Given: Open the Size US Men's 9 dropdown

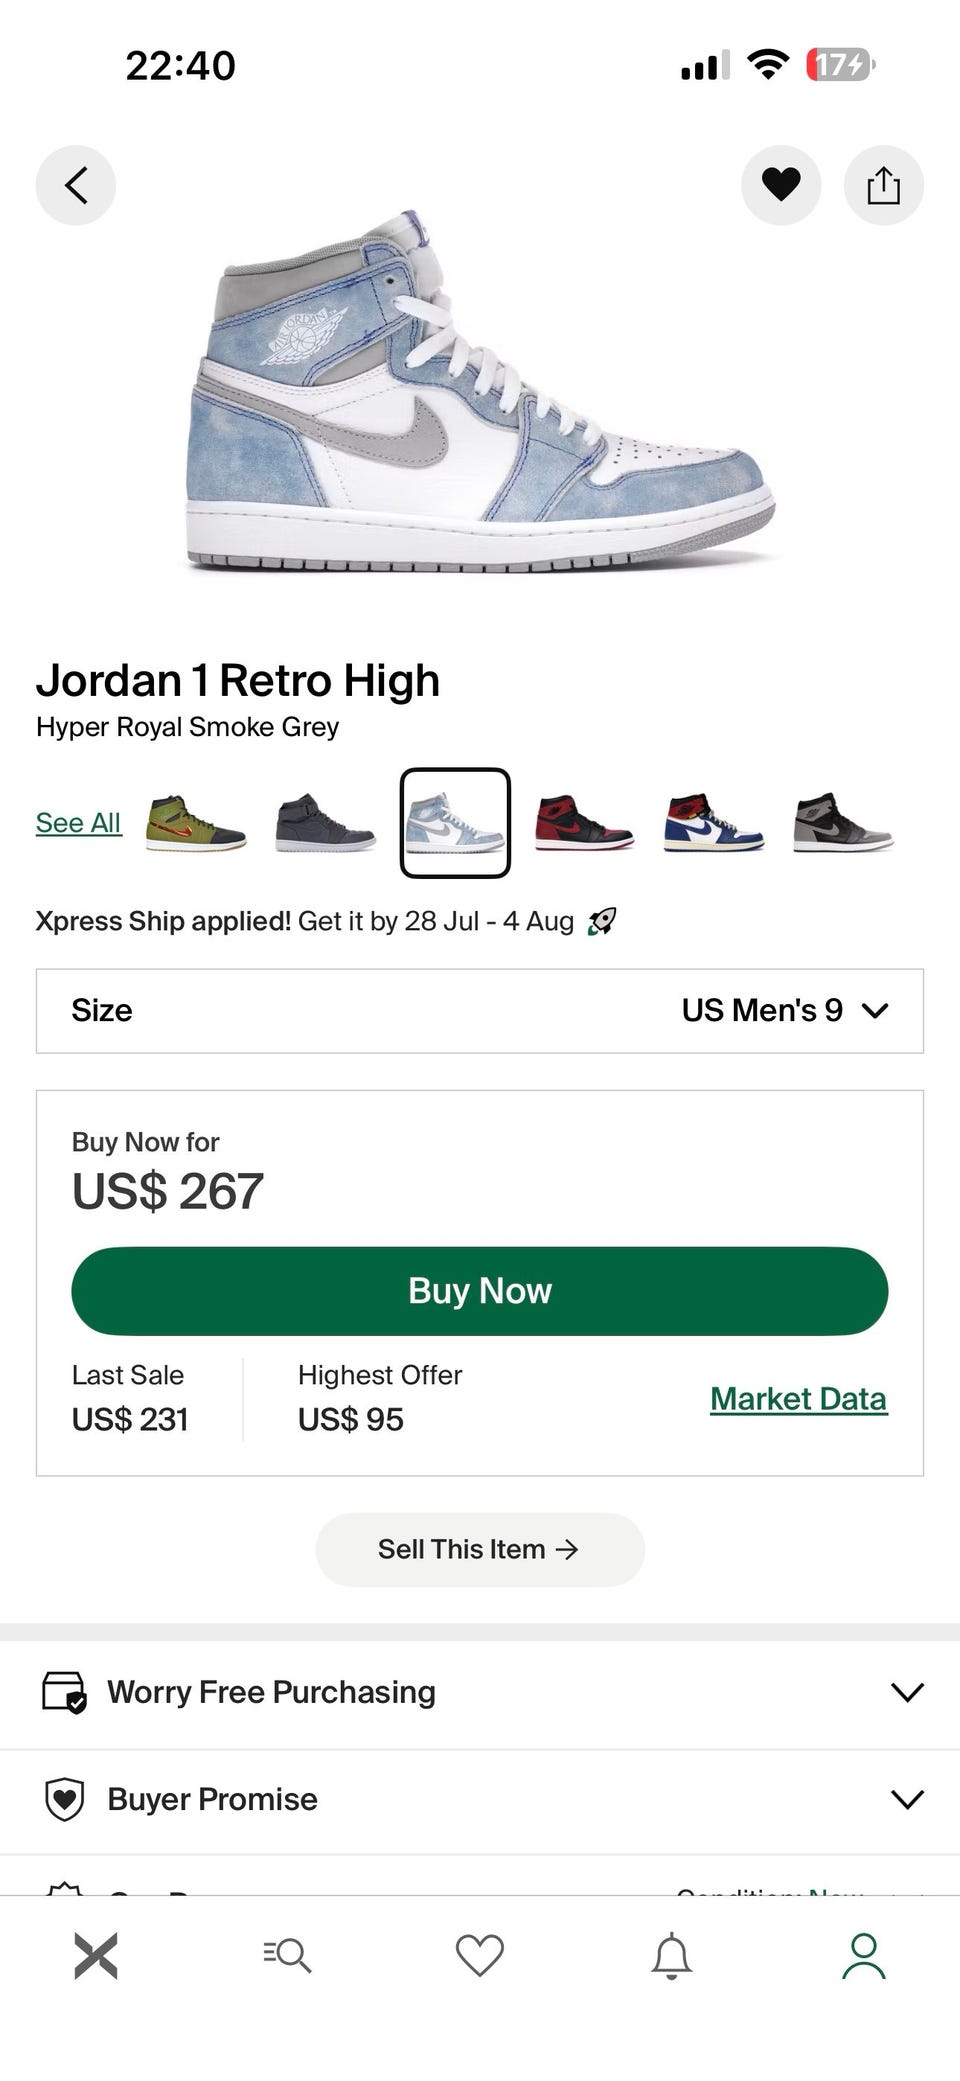Looking at the screenshot, I should point(480,1011).
